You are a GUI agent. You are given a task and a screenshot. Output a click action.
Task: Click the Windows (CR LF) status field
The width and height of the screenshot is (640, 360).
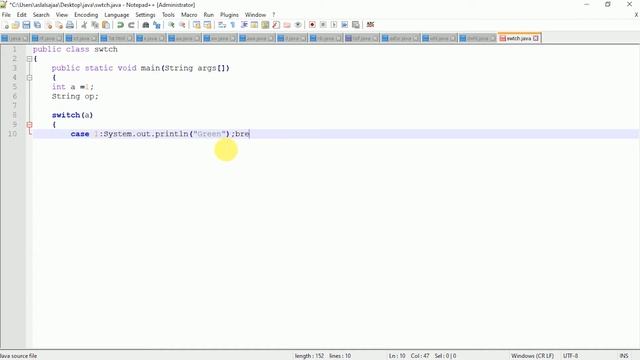pos(532,356)
